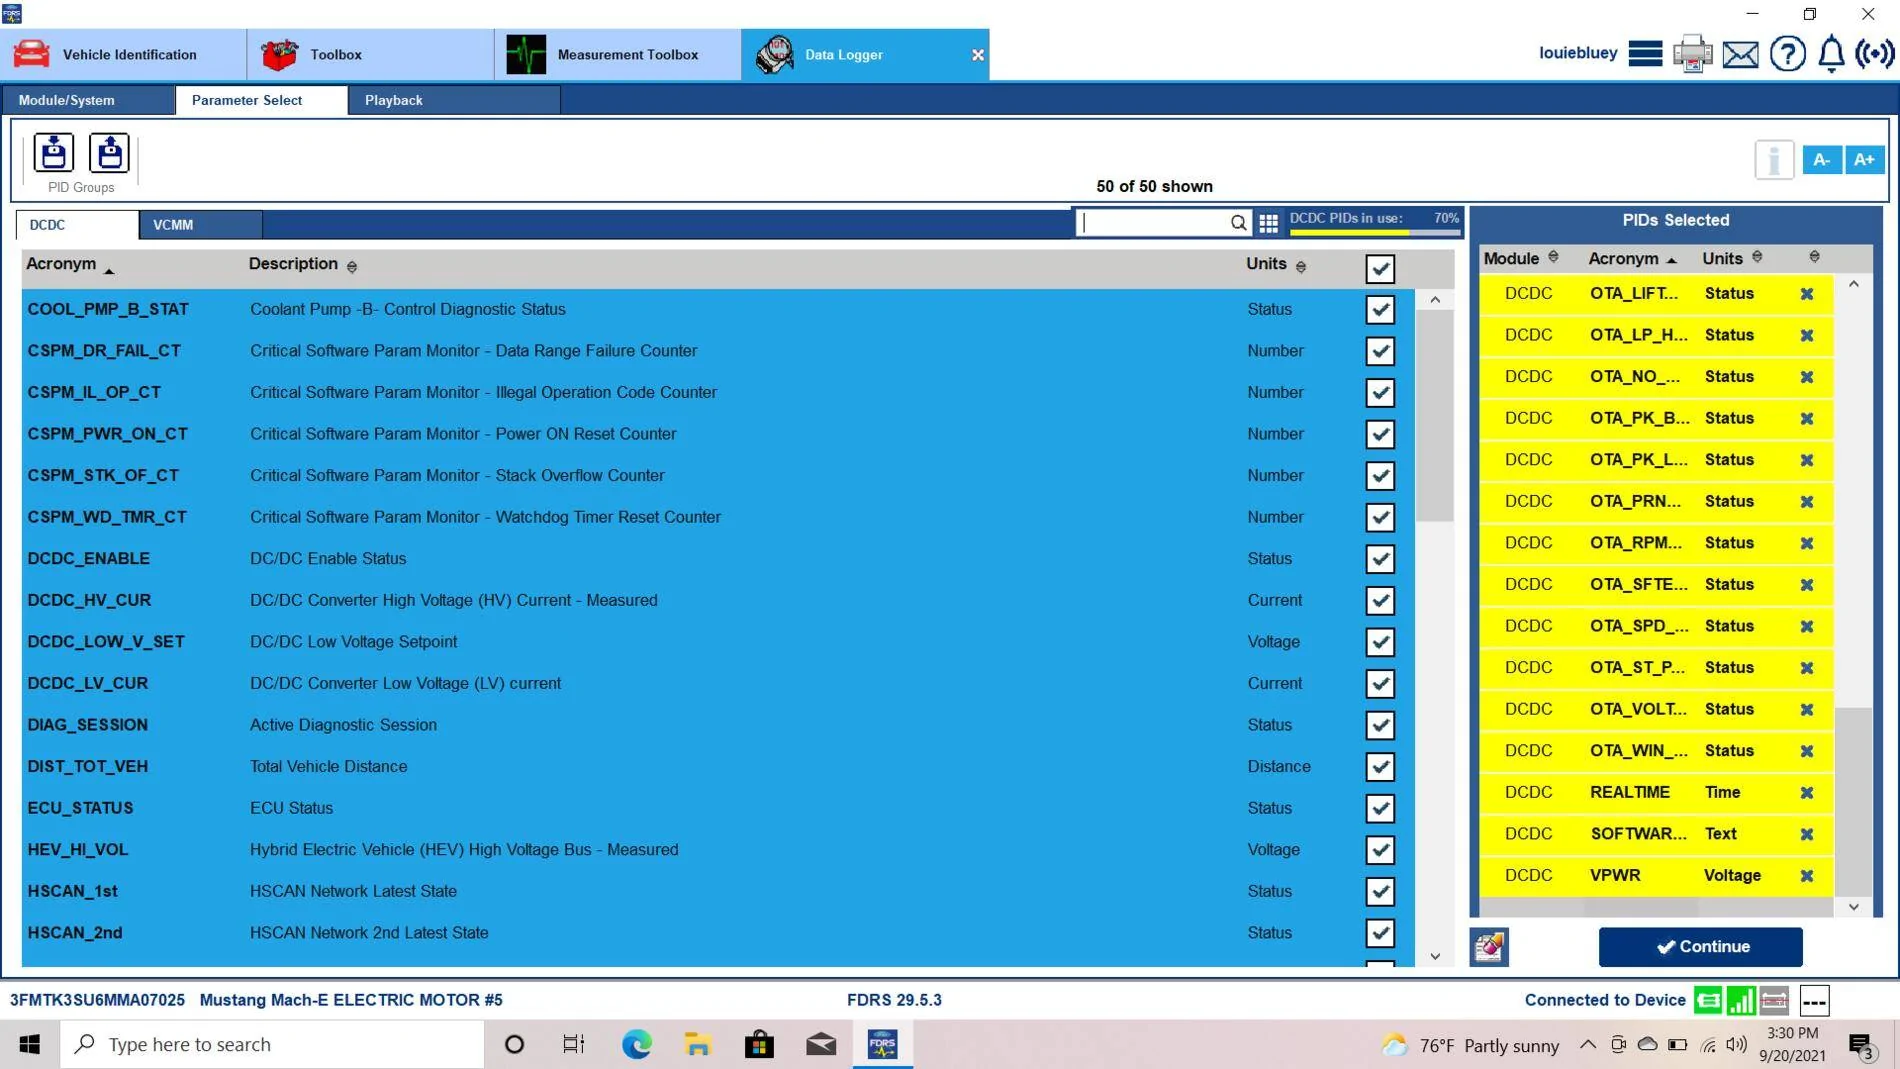1900x1069 pixels.
Task: Remove OTA_LIFT PID from selected list
Action: 1807,294
